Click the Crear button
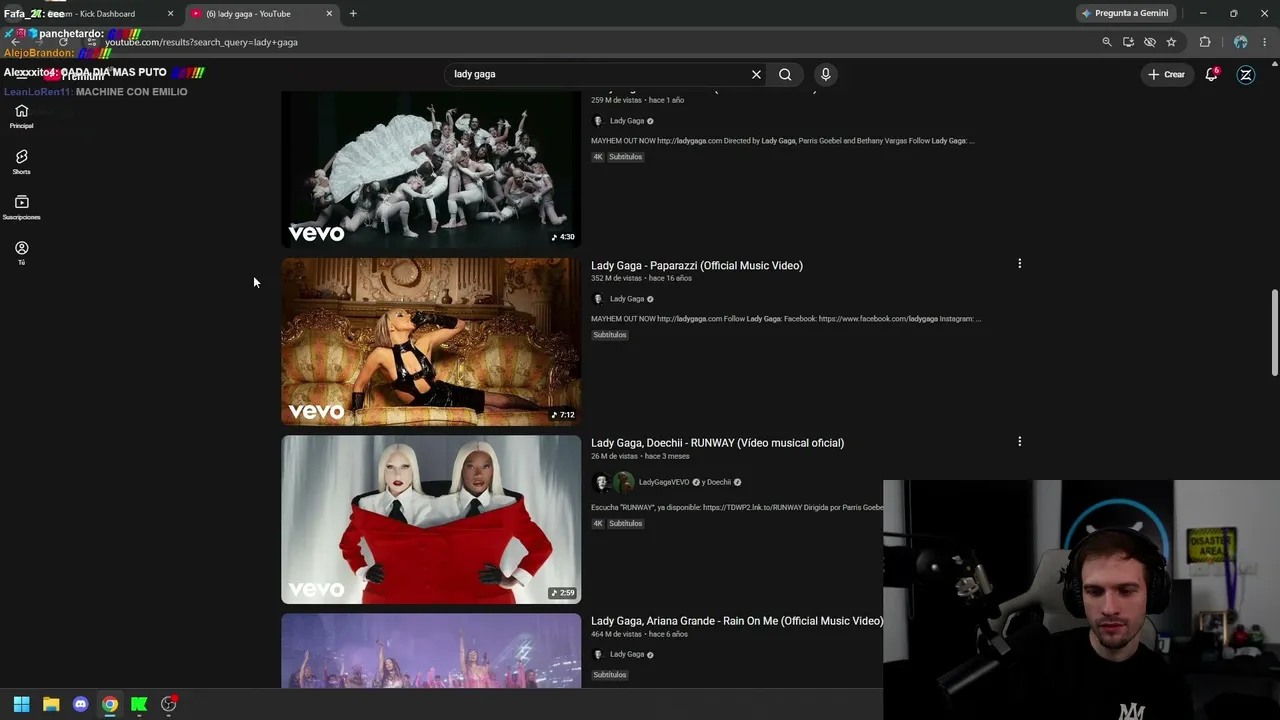Viewport: 1280px width, 720px height. point(1166,74)
